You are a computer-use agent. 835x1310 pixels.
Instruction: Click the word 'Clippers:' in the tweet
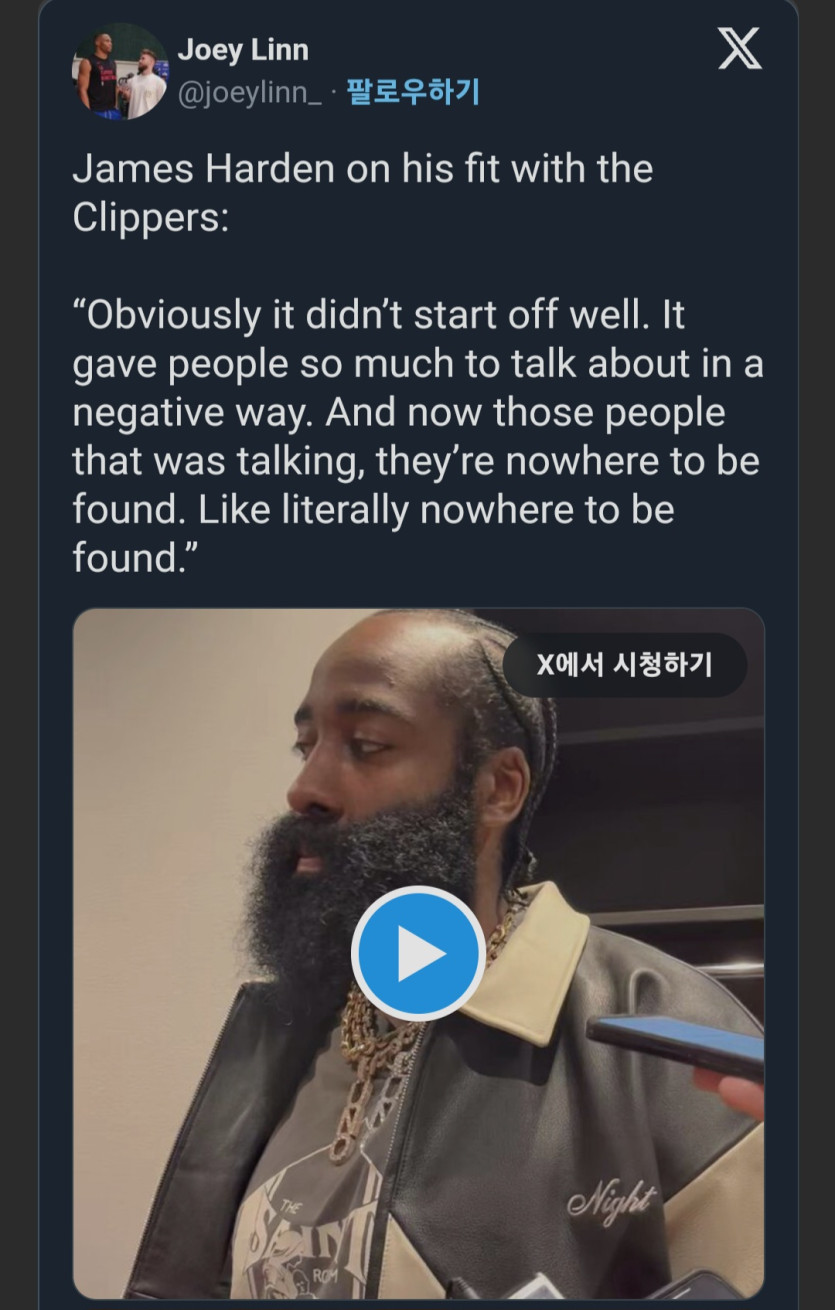[150, 217]
